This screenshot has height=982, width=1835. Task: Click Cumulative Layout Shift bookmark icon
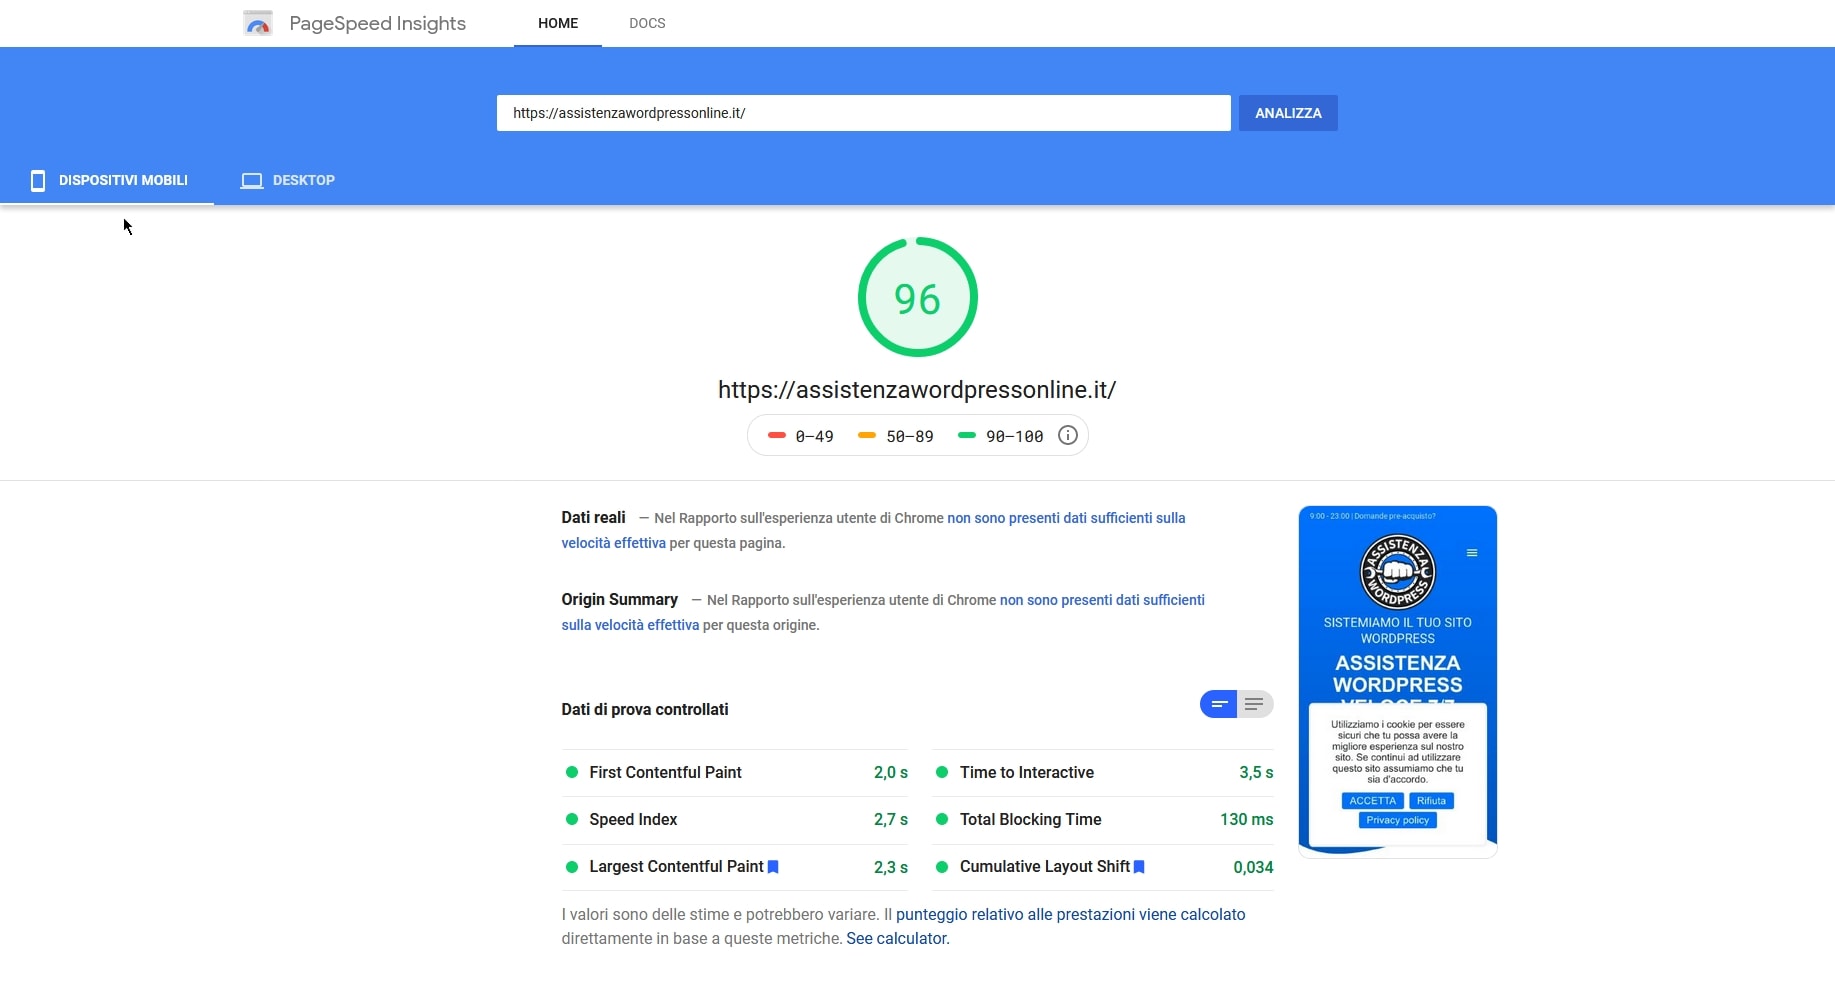pos(1139,867)
